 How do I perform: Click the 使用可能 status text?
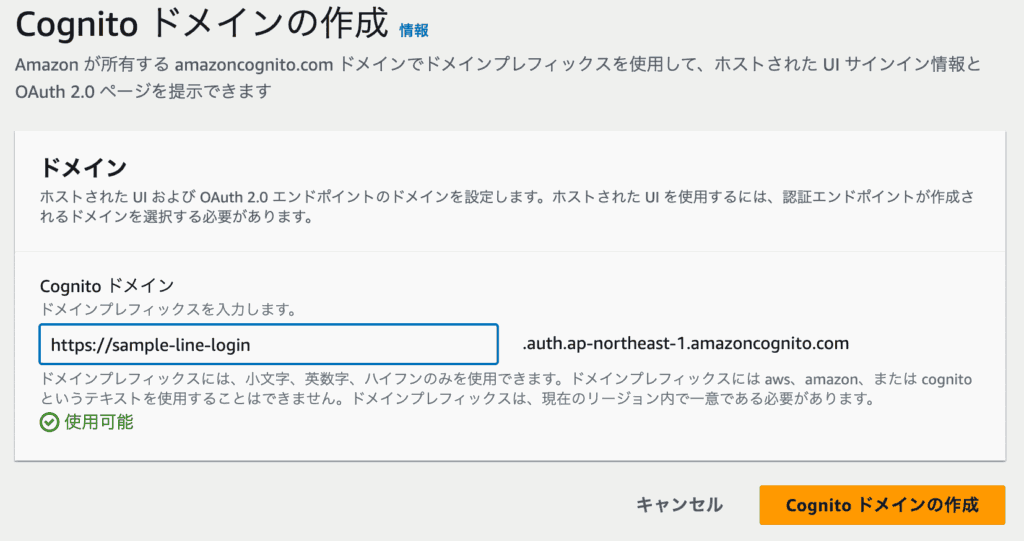pos(98,422)
